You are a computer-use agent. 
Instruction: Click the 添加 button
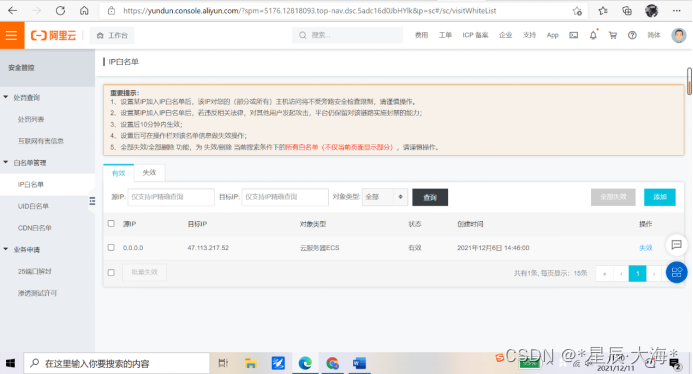pyautogui.click(x=659, y=197)
